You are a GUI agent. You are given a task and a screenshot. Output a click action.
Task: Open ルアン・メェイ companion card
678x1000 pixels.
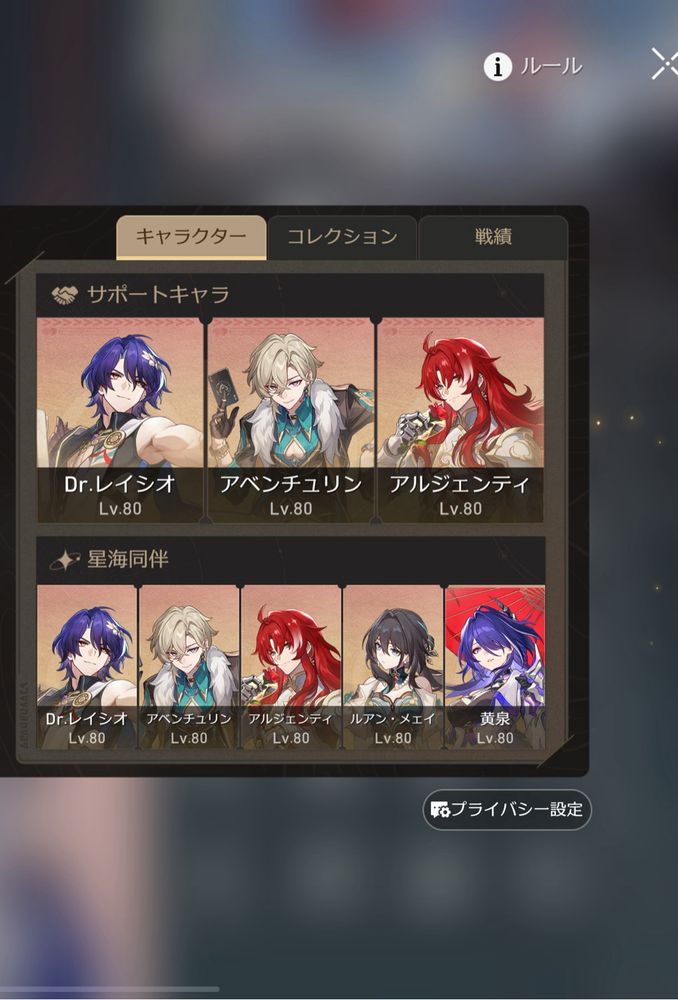393,667
